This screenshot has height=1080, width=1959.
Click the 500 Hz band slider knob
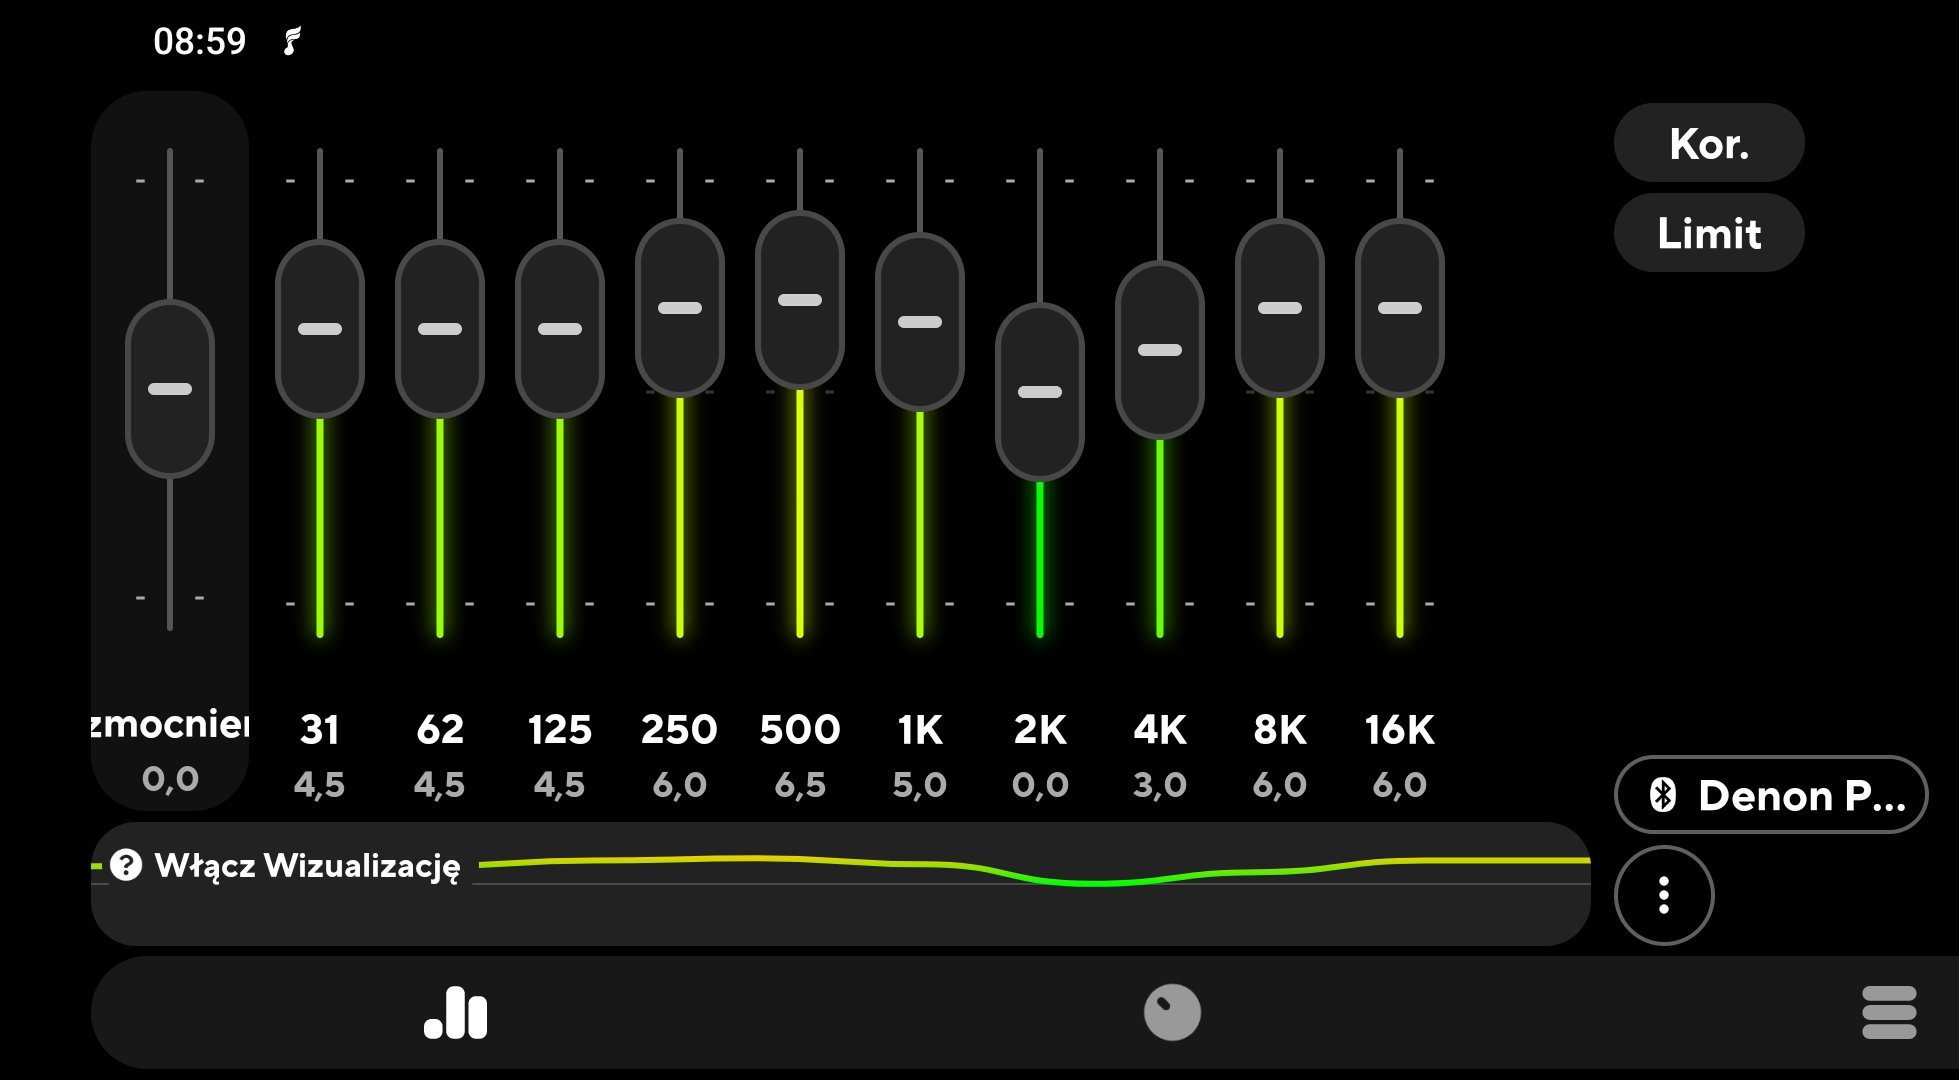click(800, 300)
